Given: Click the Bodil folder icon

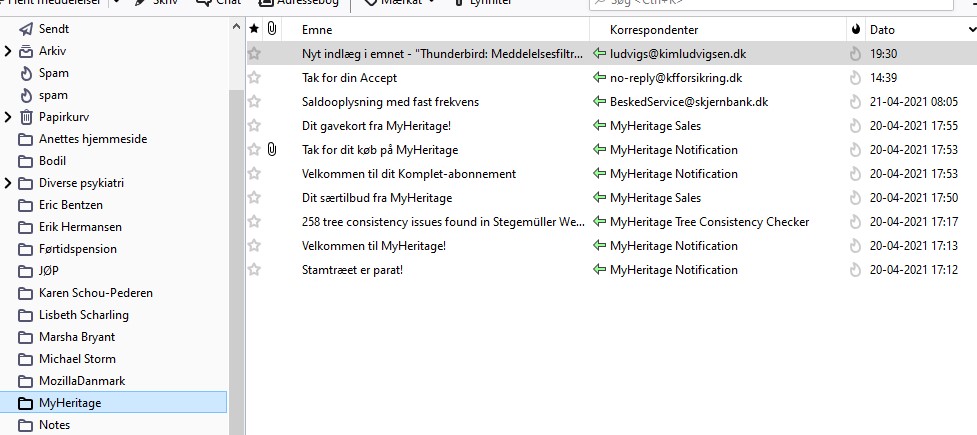Looking at the screenshot, I should [x=26, y=161].
